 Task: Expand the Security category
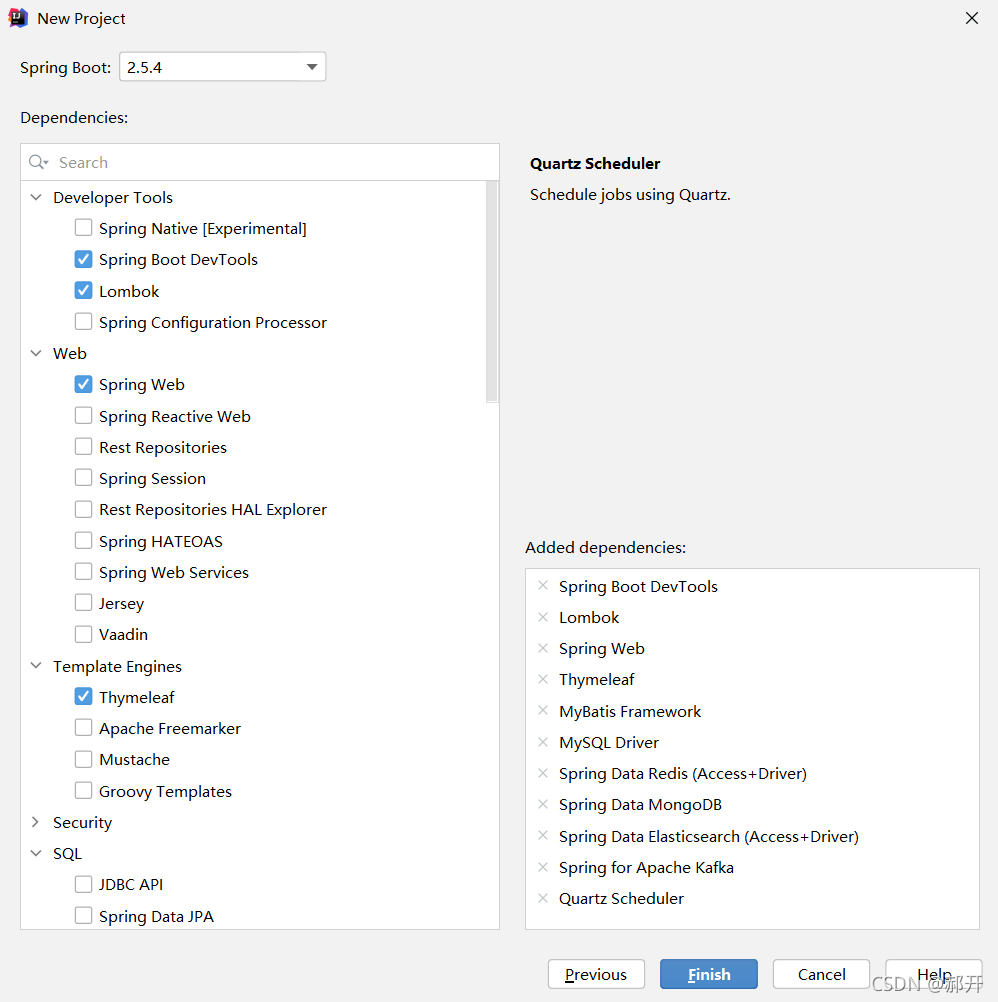click(36, 822)
